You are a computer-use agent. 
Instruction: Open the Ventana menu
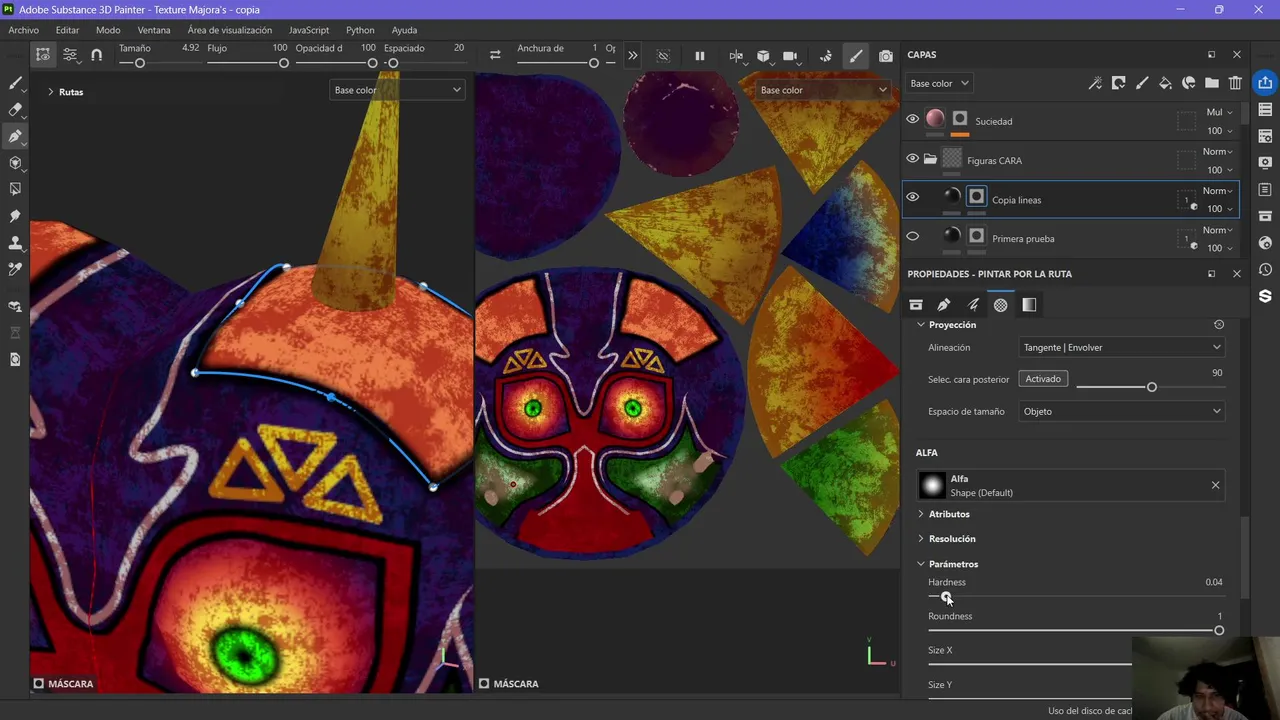(154, 30)
